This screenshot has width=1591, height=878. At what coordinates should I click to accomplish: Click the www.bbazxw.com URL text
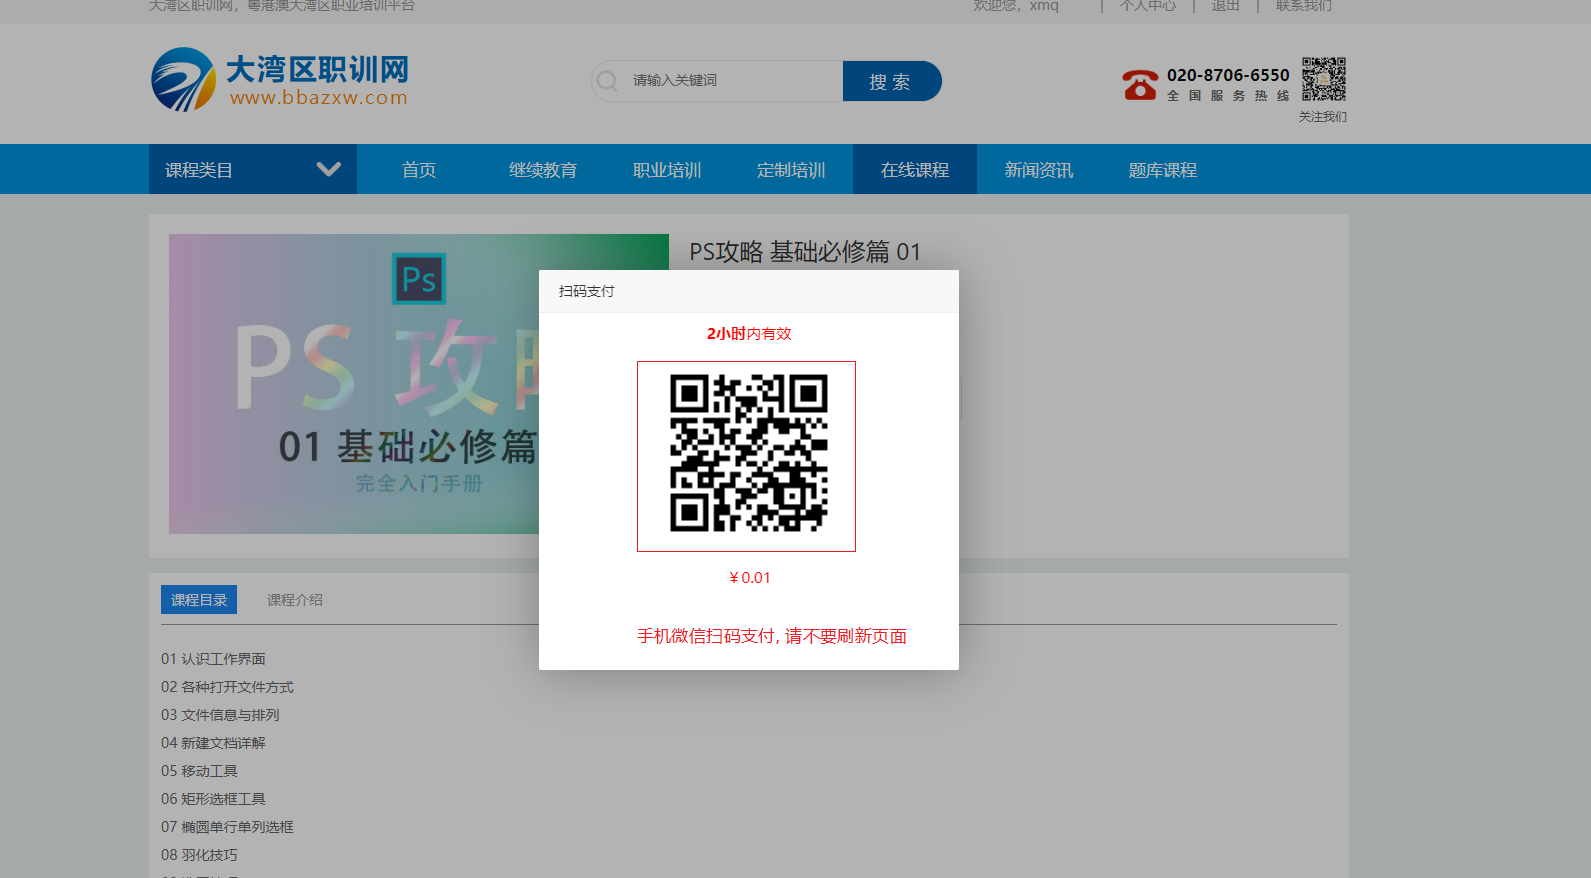click(x=319, y=98)
